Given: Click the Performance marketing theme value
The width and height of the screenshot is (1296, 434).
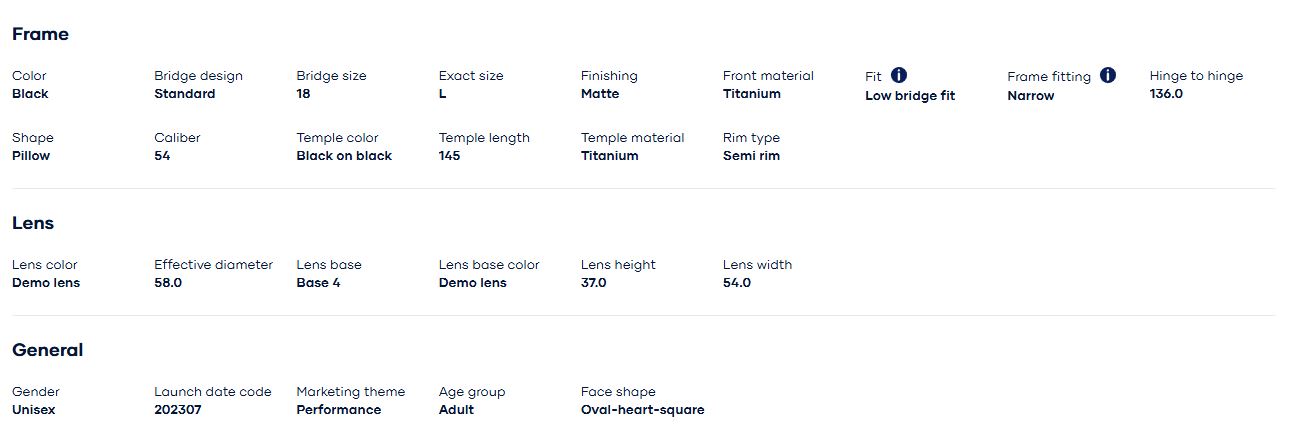Looking at the screenshot, I should pos(338,410).
